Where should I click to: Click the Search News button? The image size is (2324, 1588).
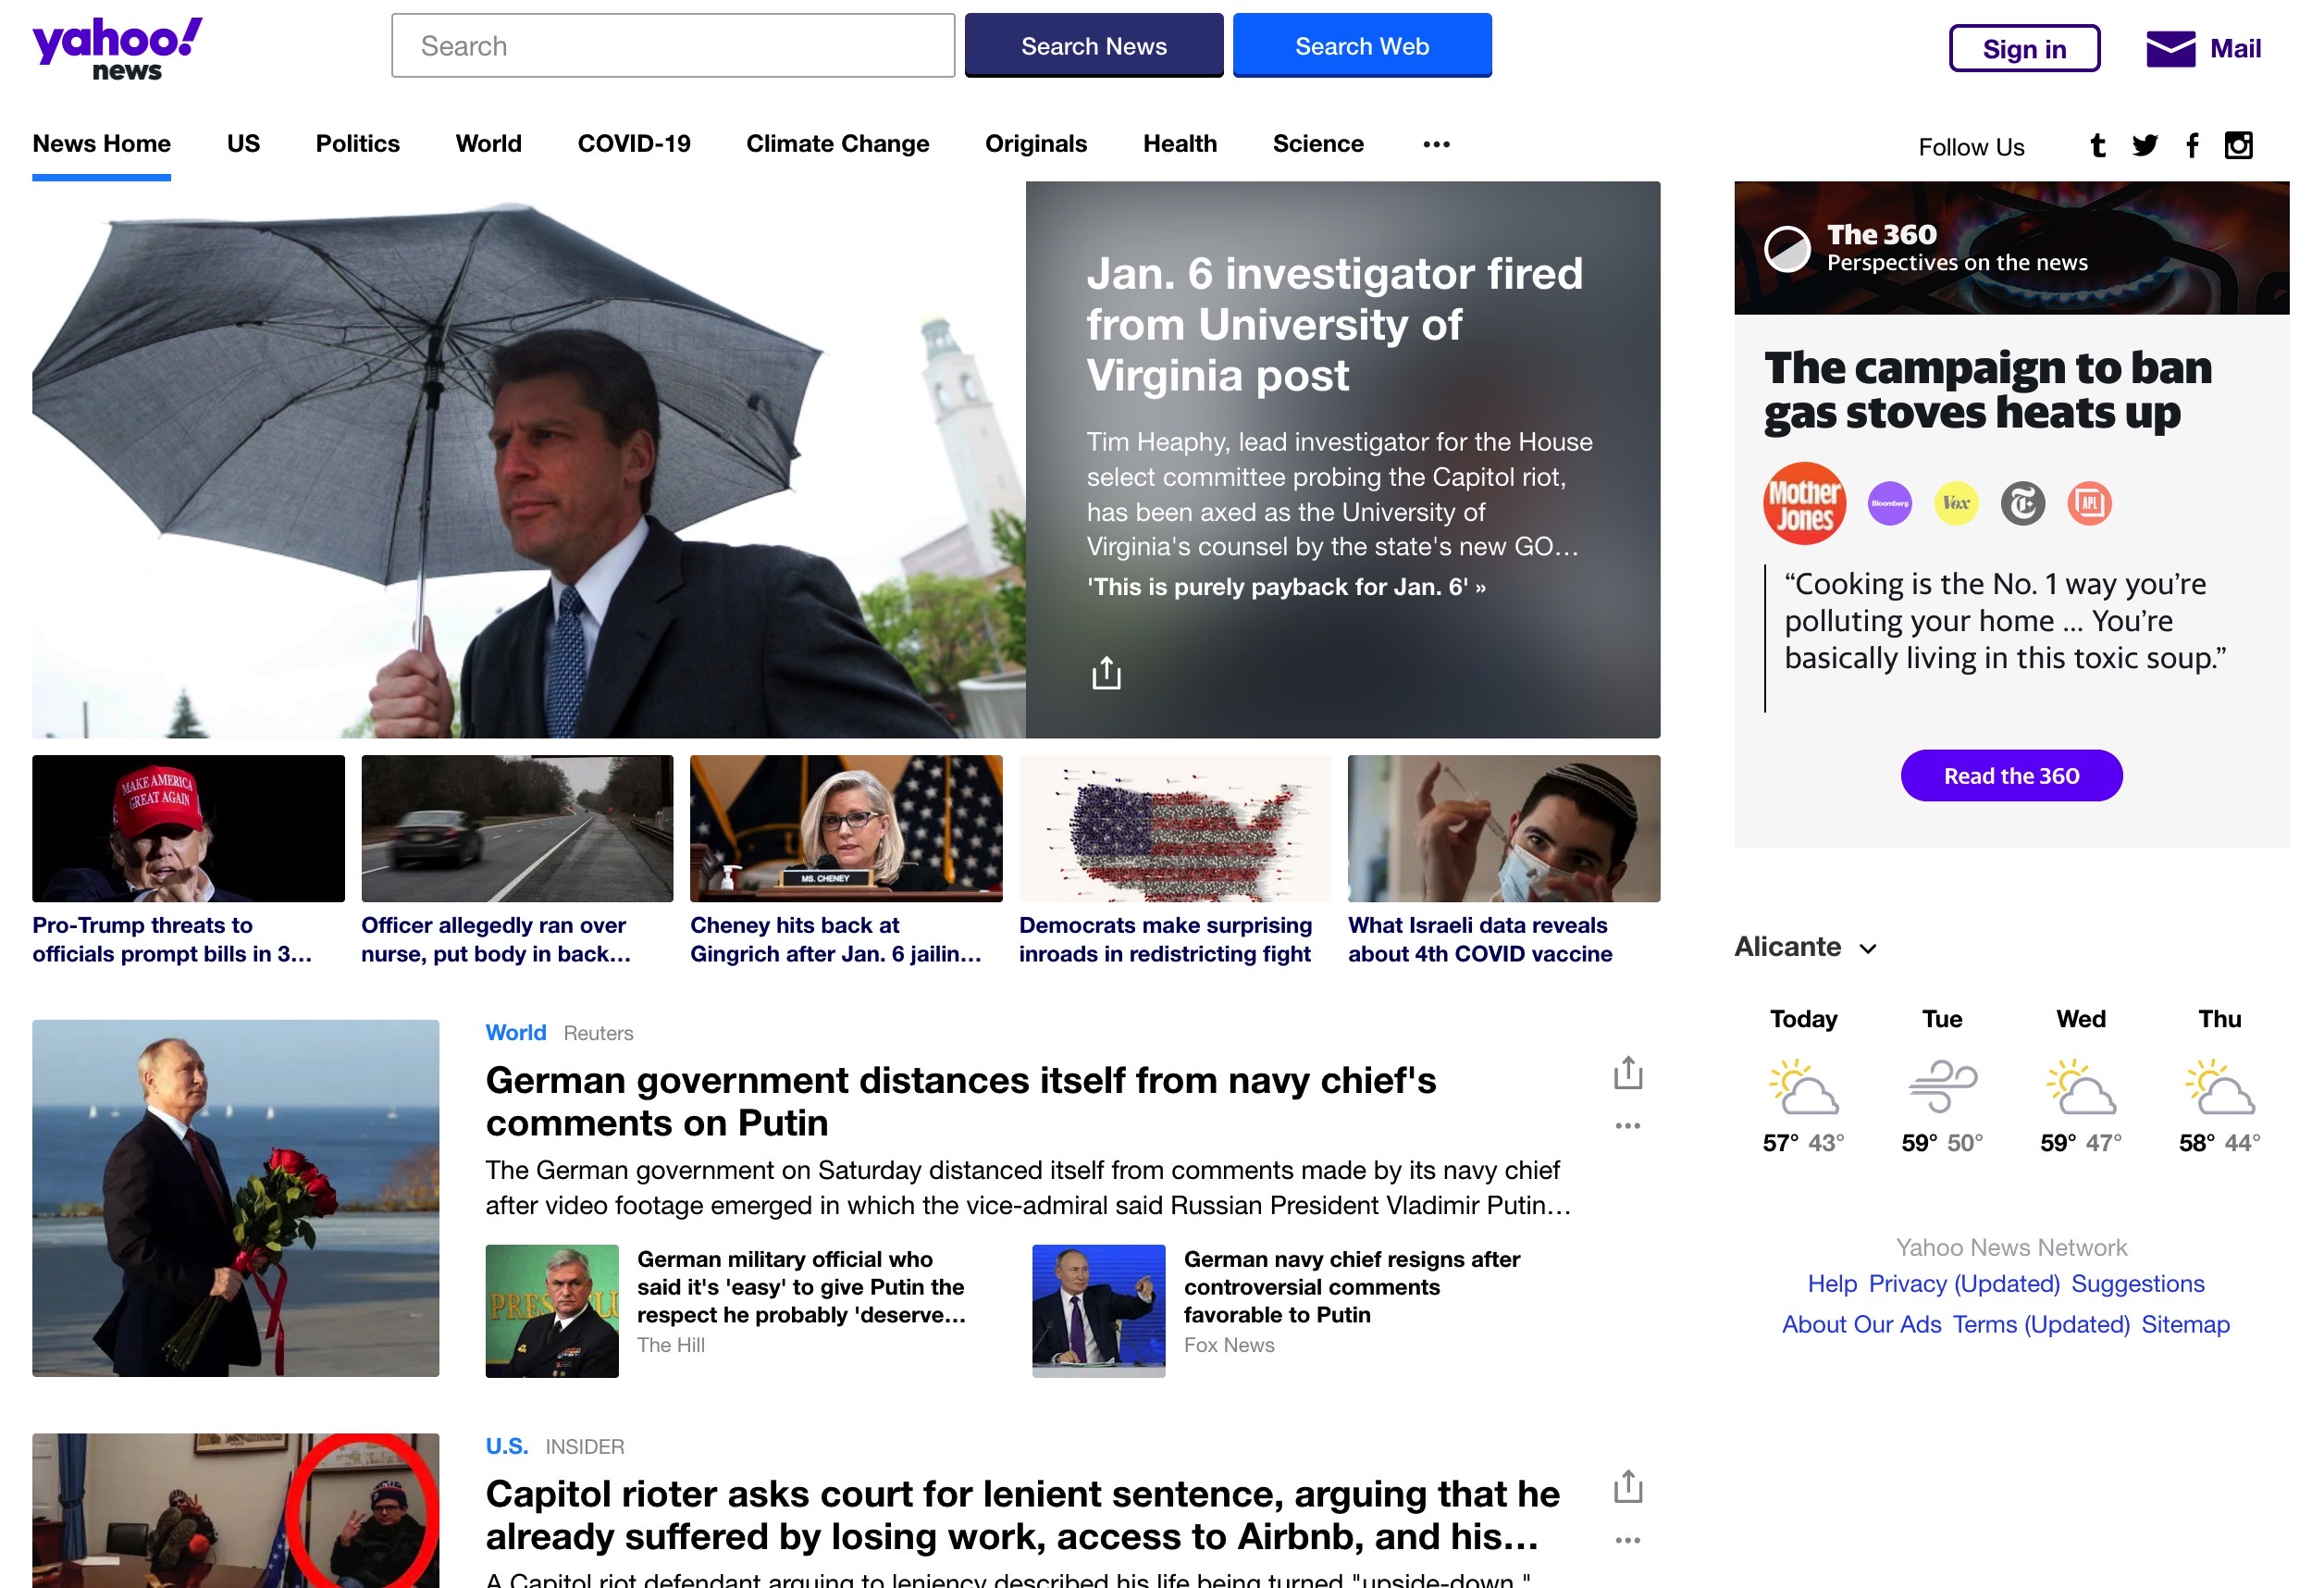click(1093, 45)
